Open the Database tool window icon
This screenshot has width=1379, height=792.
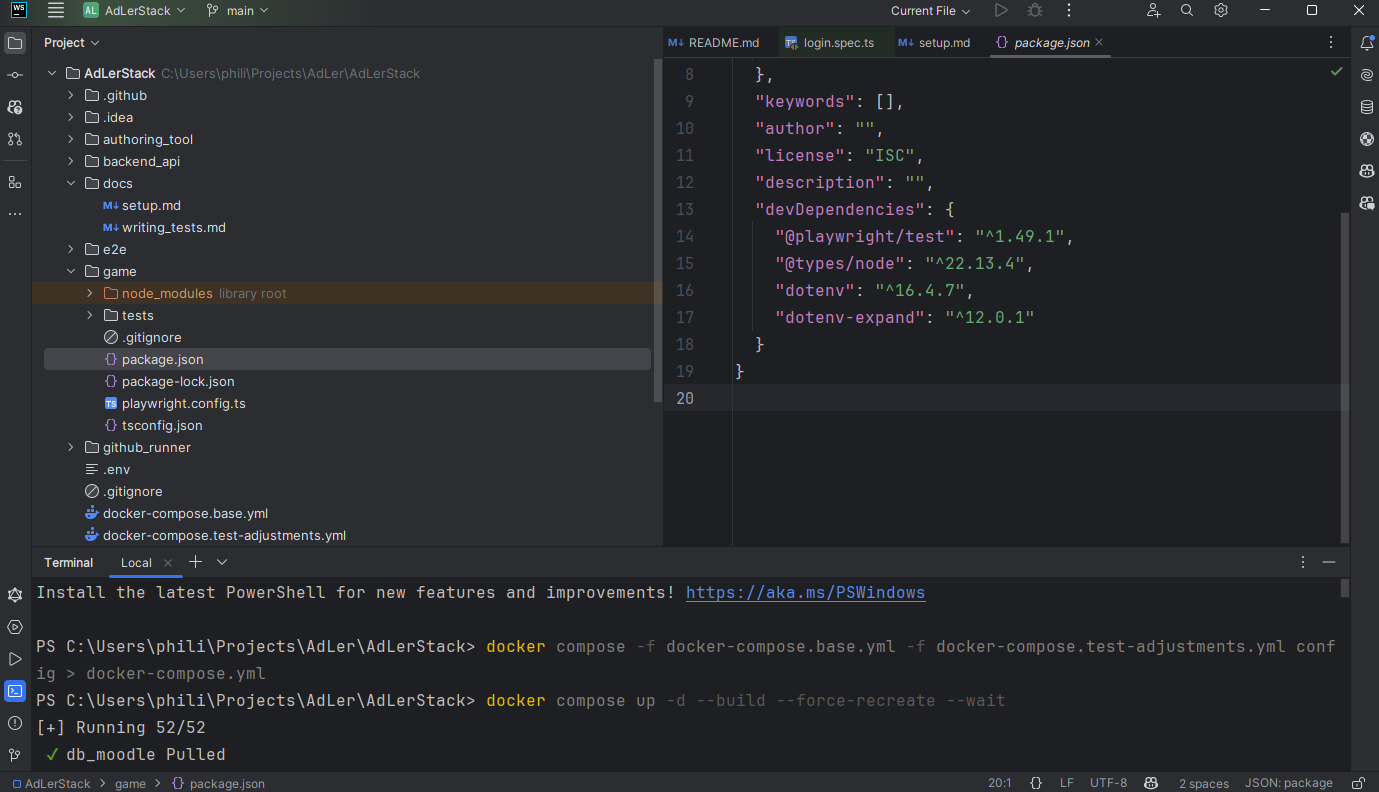[1366, 107]
